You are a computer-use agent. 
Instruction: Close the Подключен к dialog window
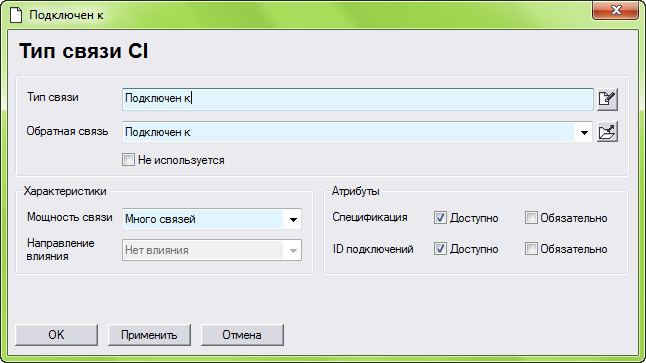coord(616,10)
